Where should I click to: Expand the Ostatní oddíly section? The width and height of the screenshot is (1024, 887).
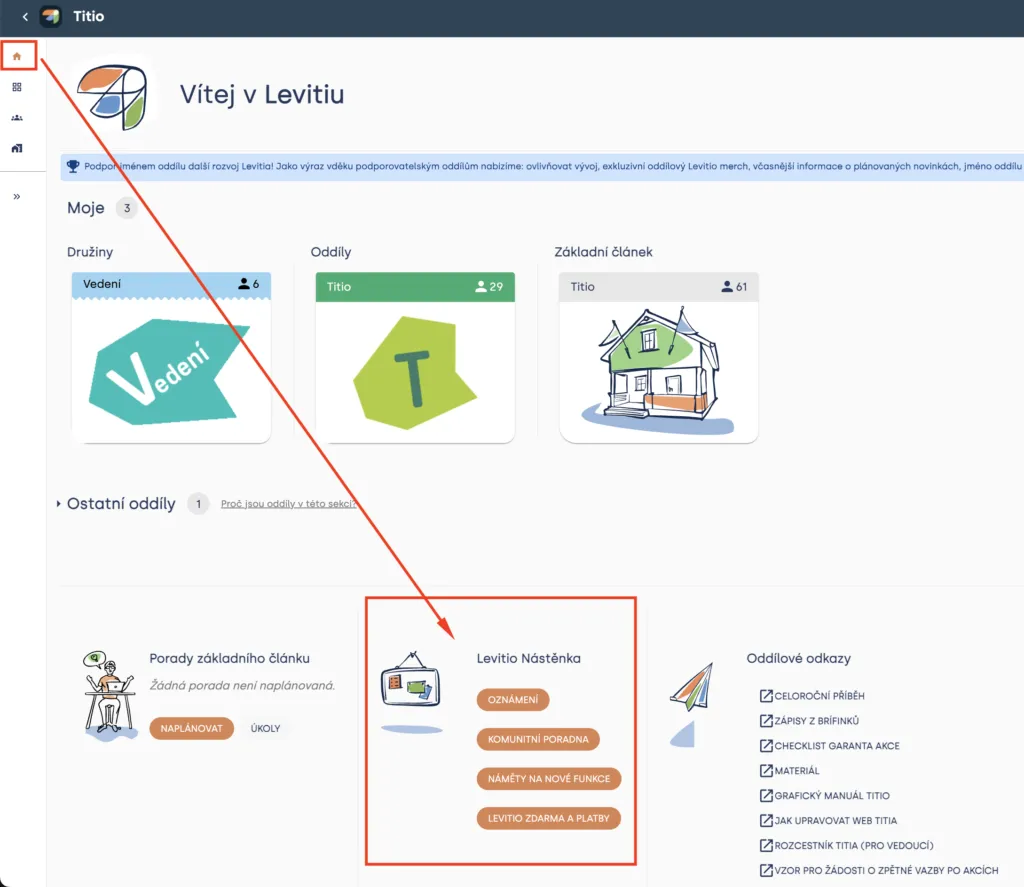58,504
